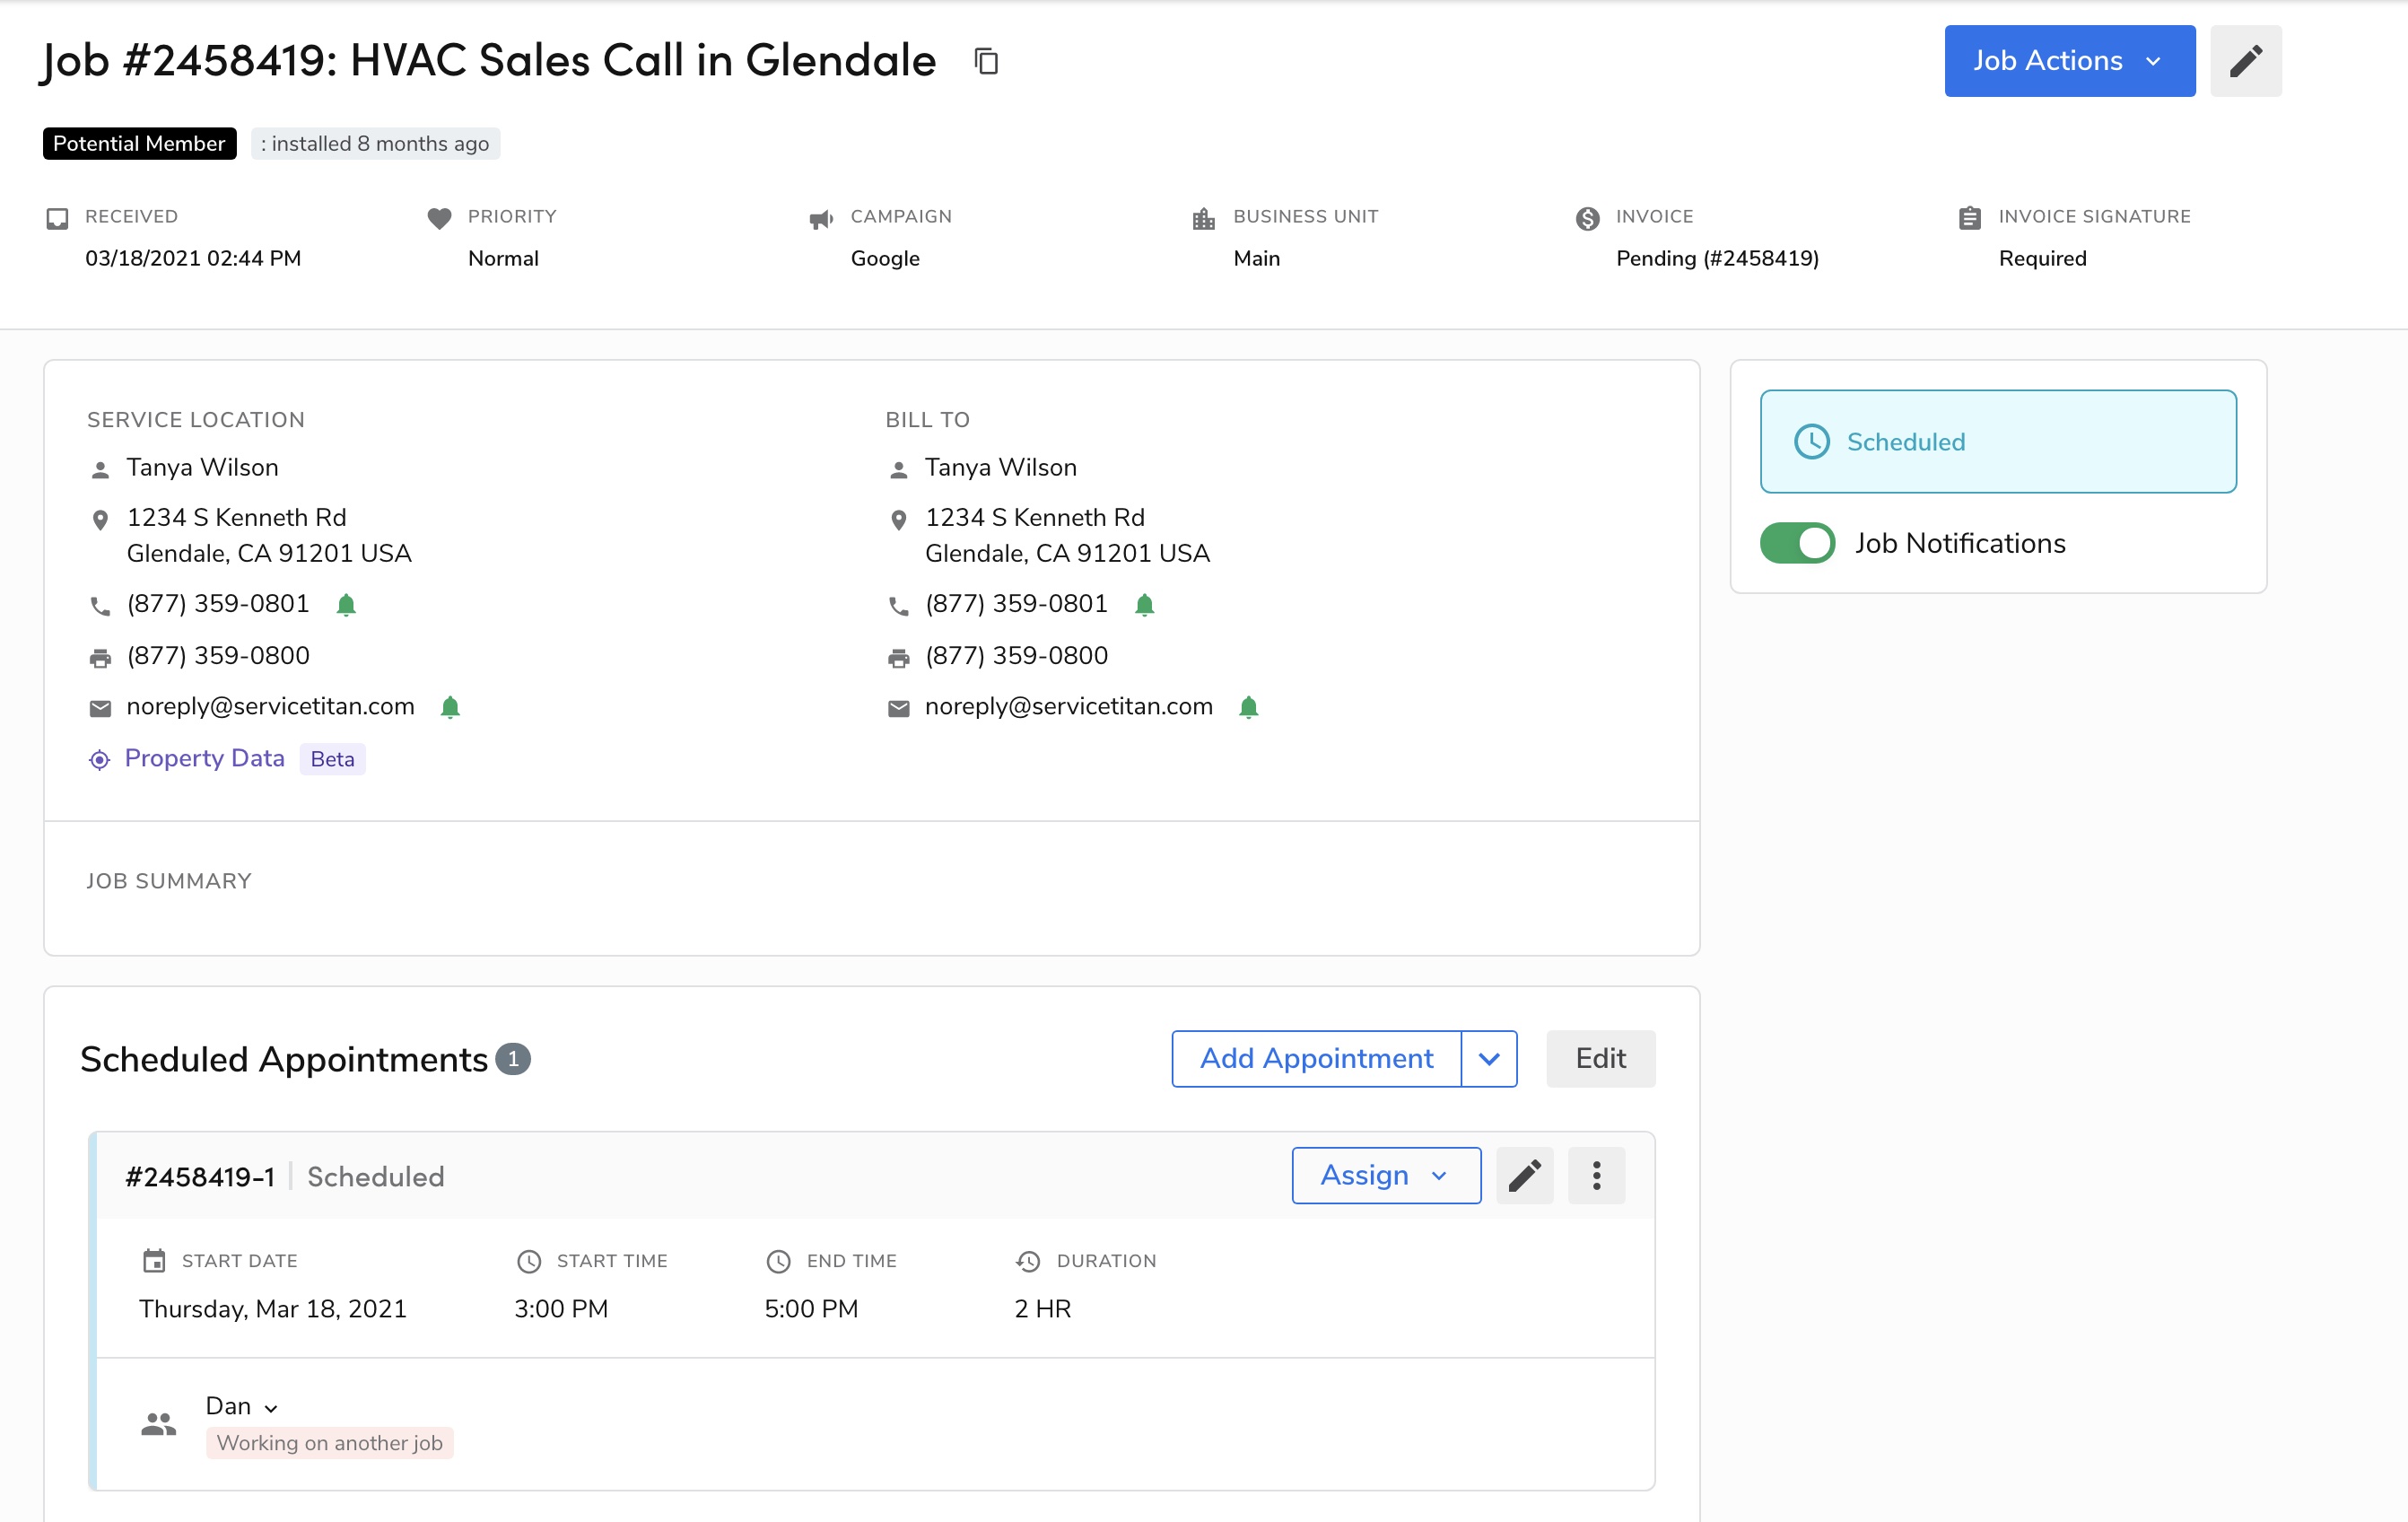Click phone icon under Service Location

pos(100,606)
